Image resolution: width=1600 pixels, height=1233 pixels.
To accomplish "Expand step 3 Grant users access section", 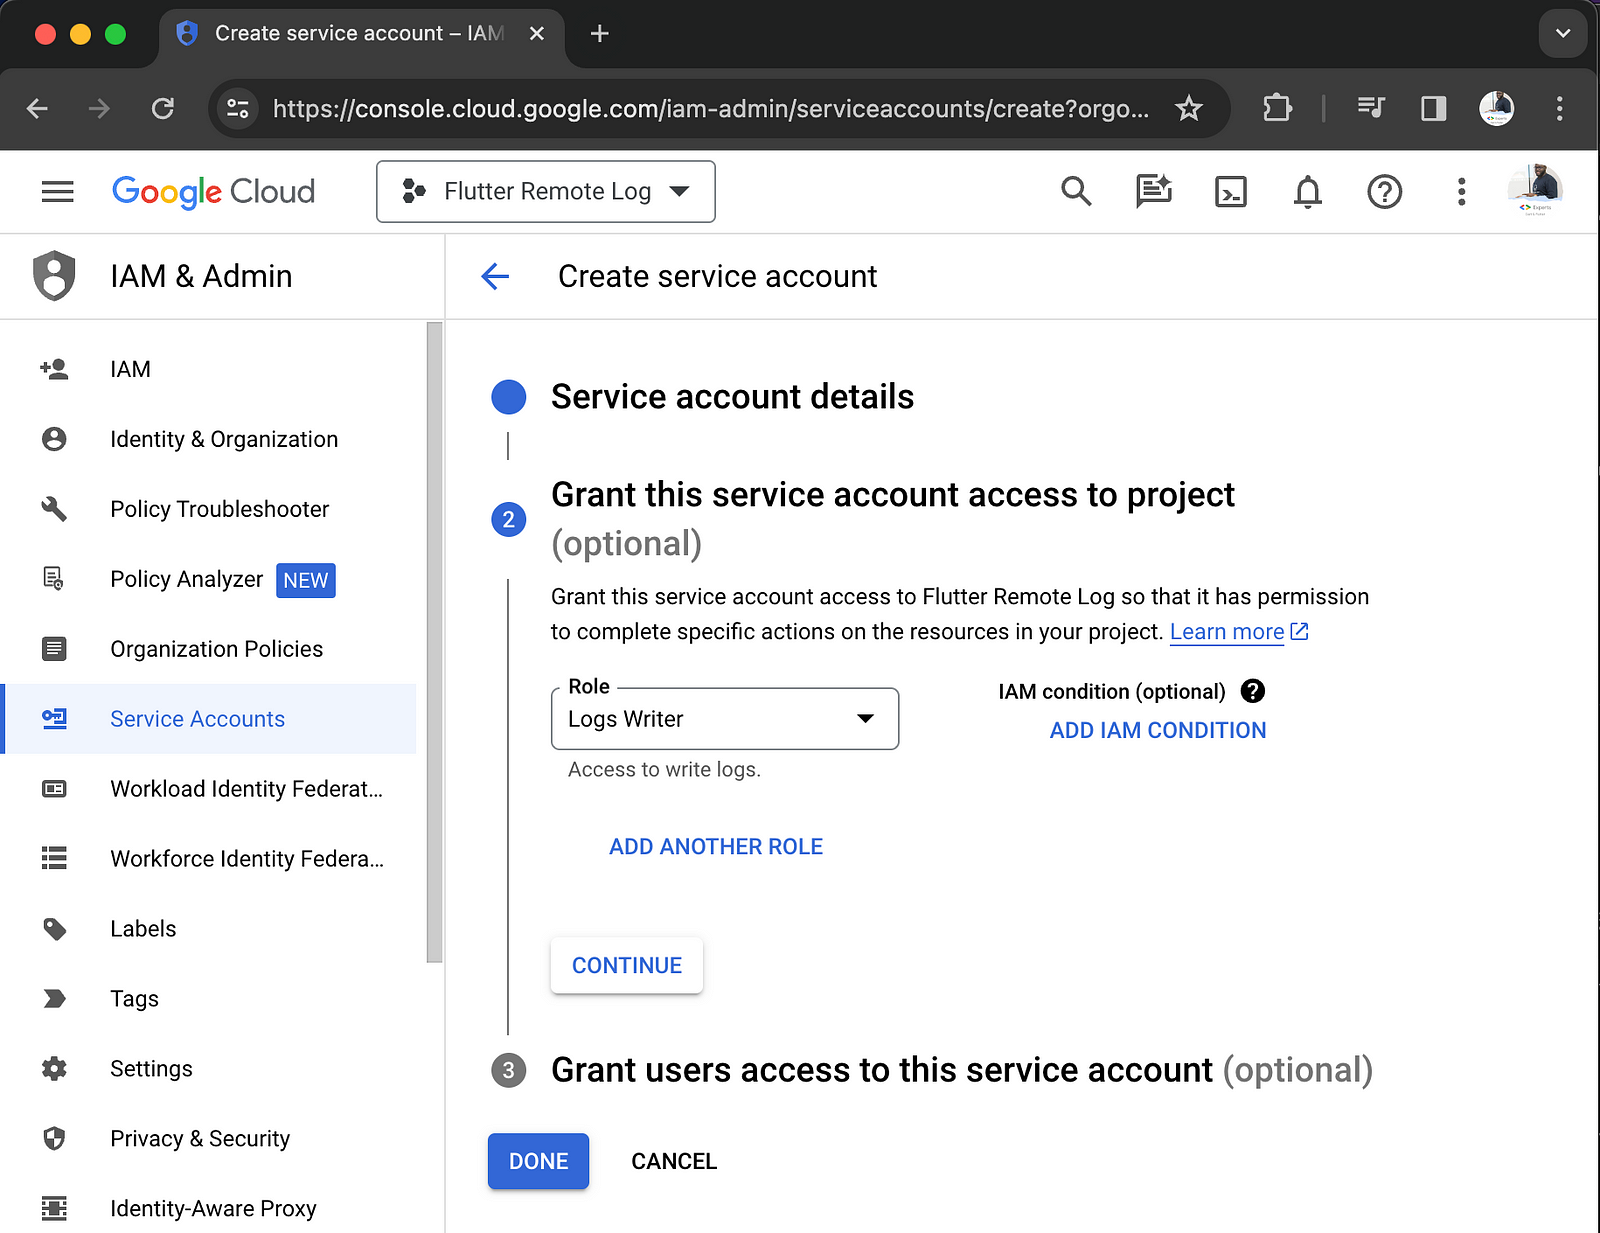I will [961, 1070].
